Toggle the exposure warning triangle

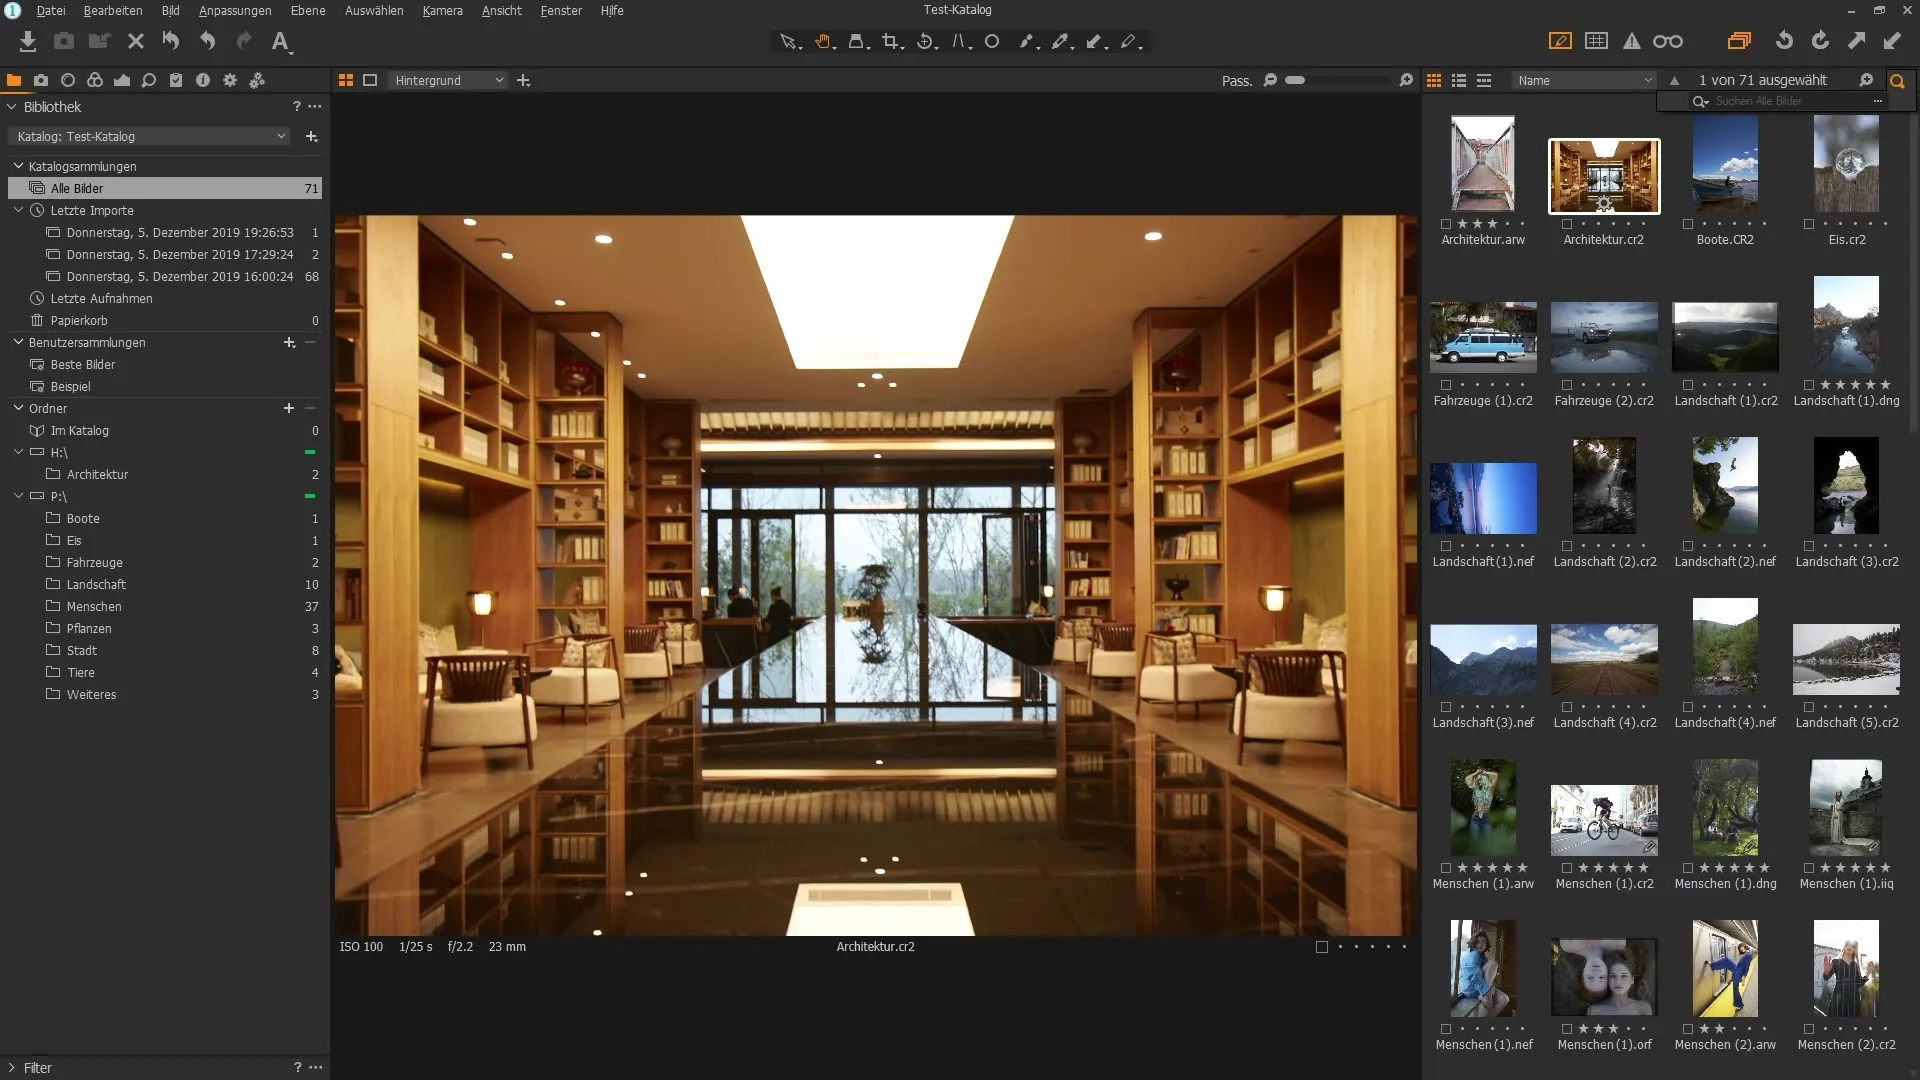1632,41
